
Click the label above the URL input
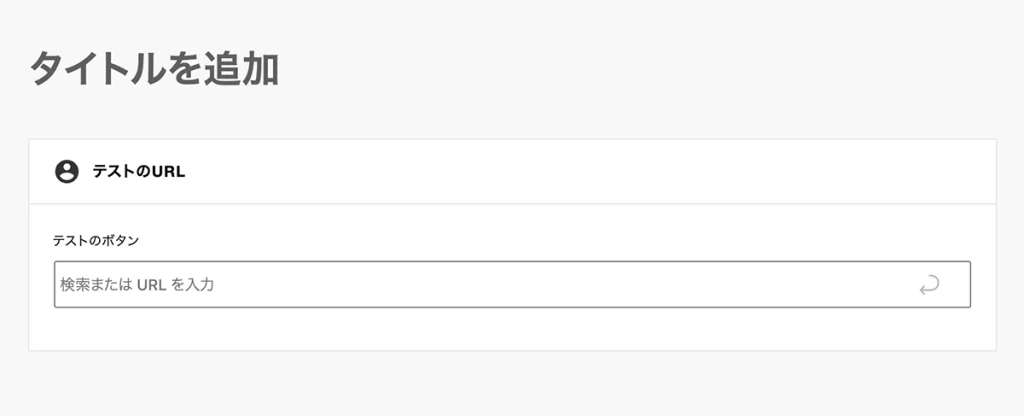96,240
